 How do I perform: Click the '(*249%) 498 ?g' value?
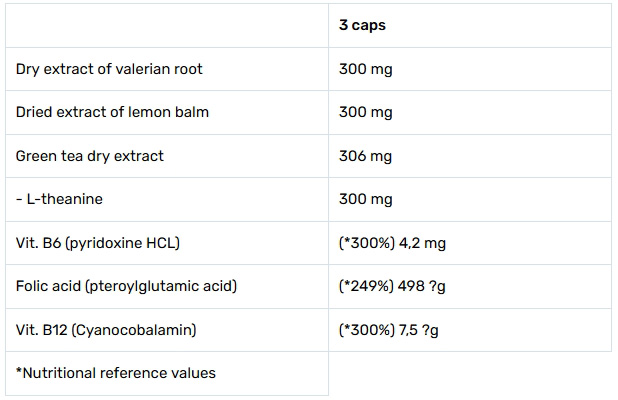tap(392, 286)
